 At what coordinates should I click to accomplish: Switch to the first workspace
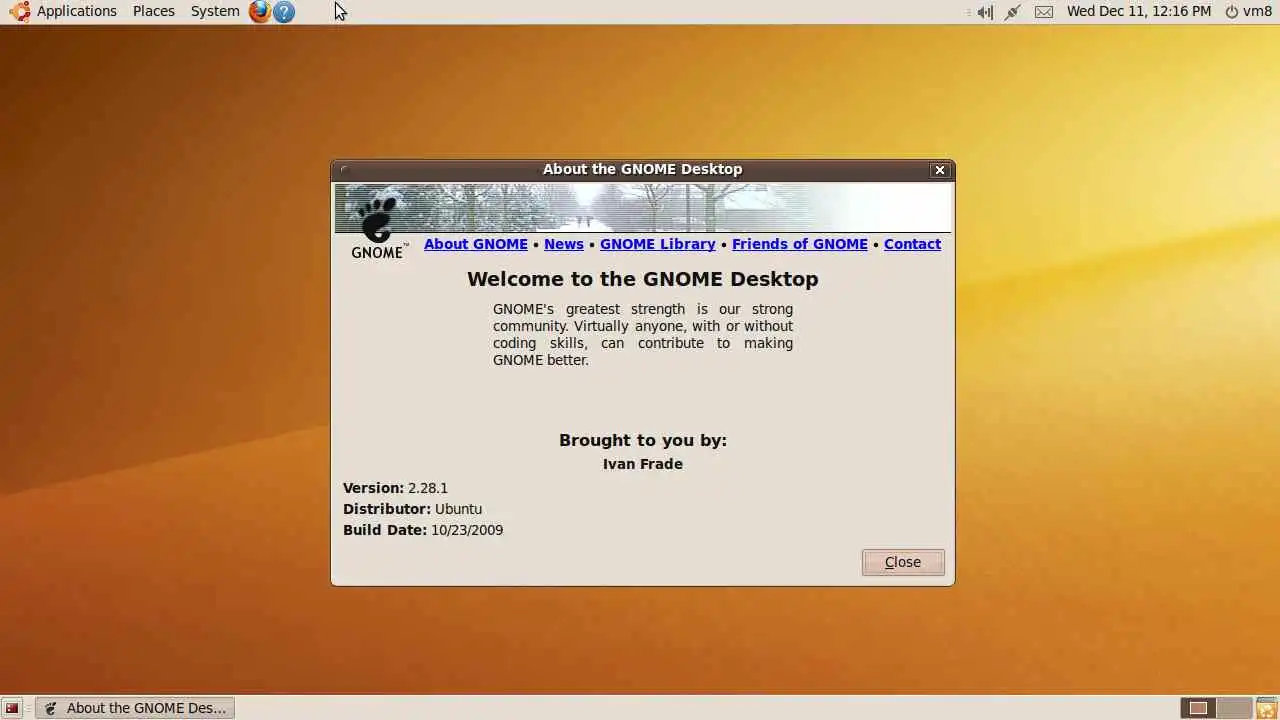click(1198, 708)
